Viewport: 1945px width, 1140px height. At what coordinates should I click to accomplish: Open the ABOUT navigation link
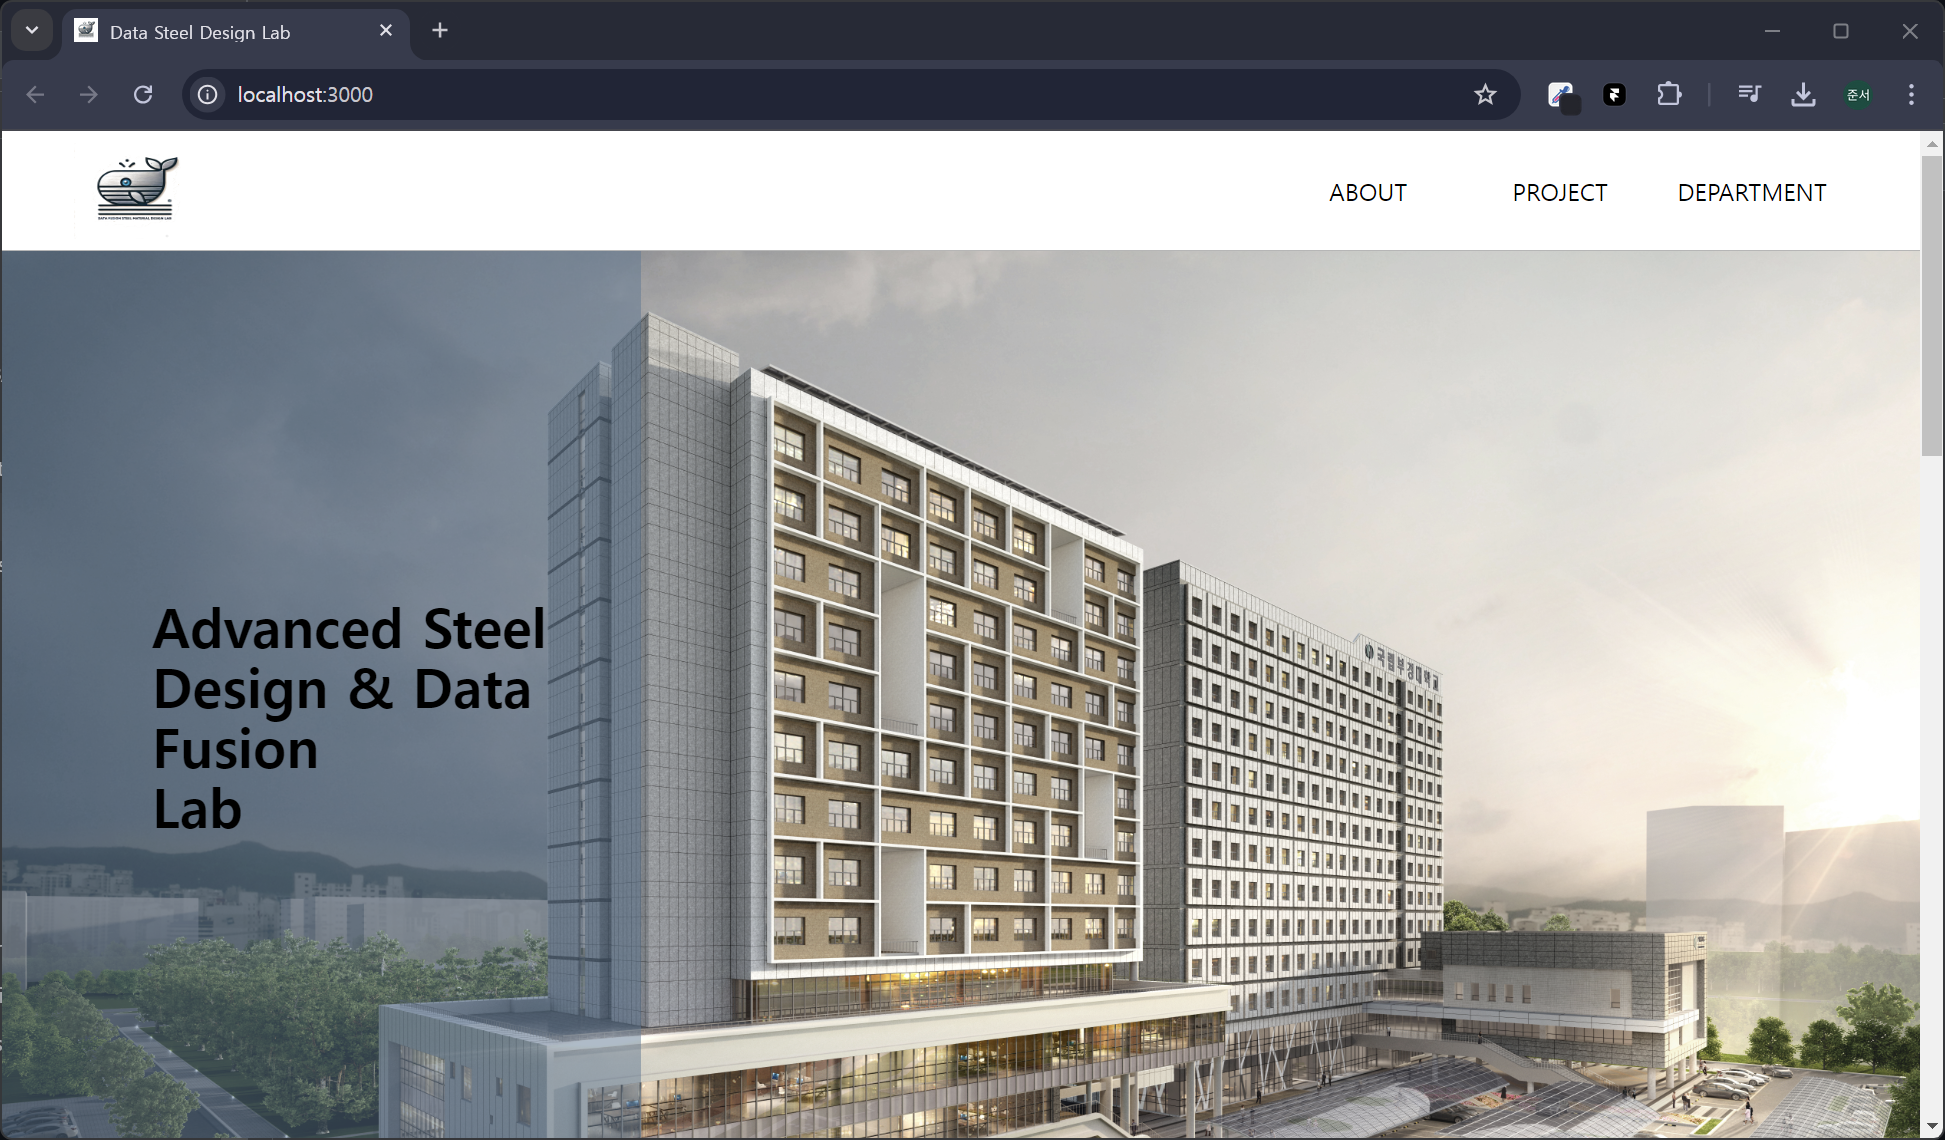[x=1367, y=193]
